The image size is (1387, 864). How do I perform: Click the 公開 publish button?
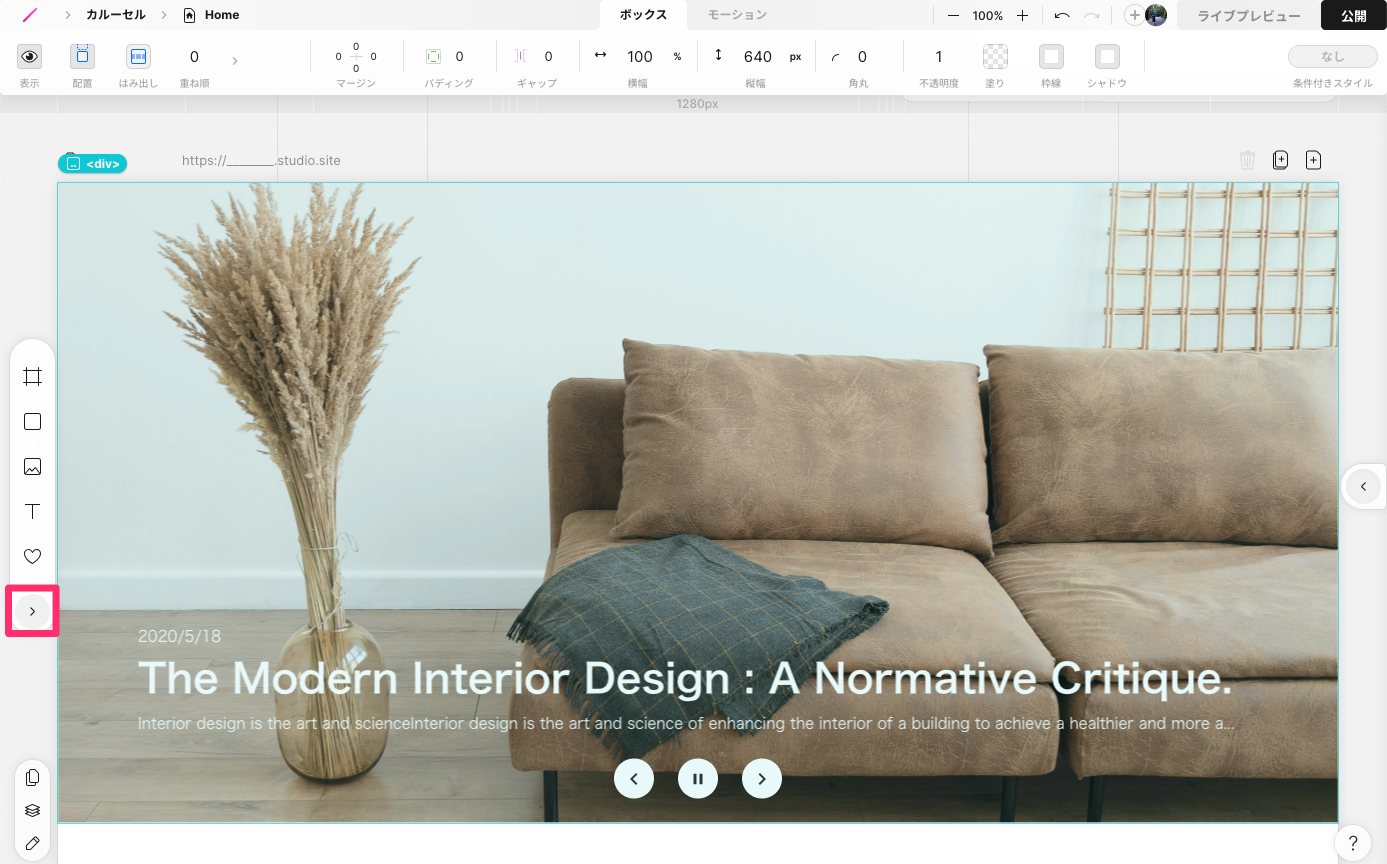coord(1353,16)
